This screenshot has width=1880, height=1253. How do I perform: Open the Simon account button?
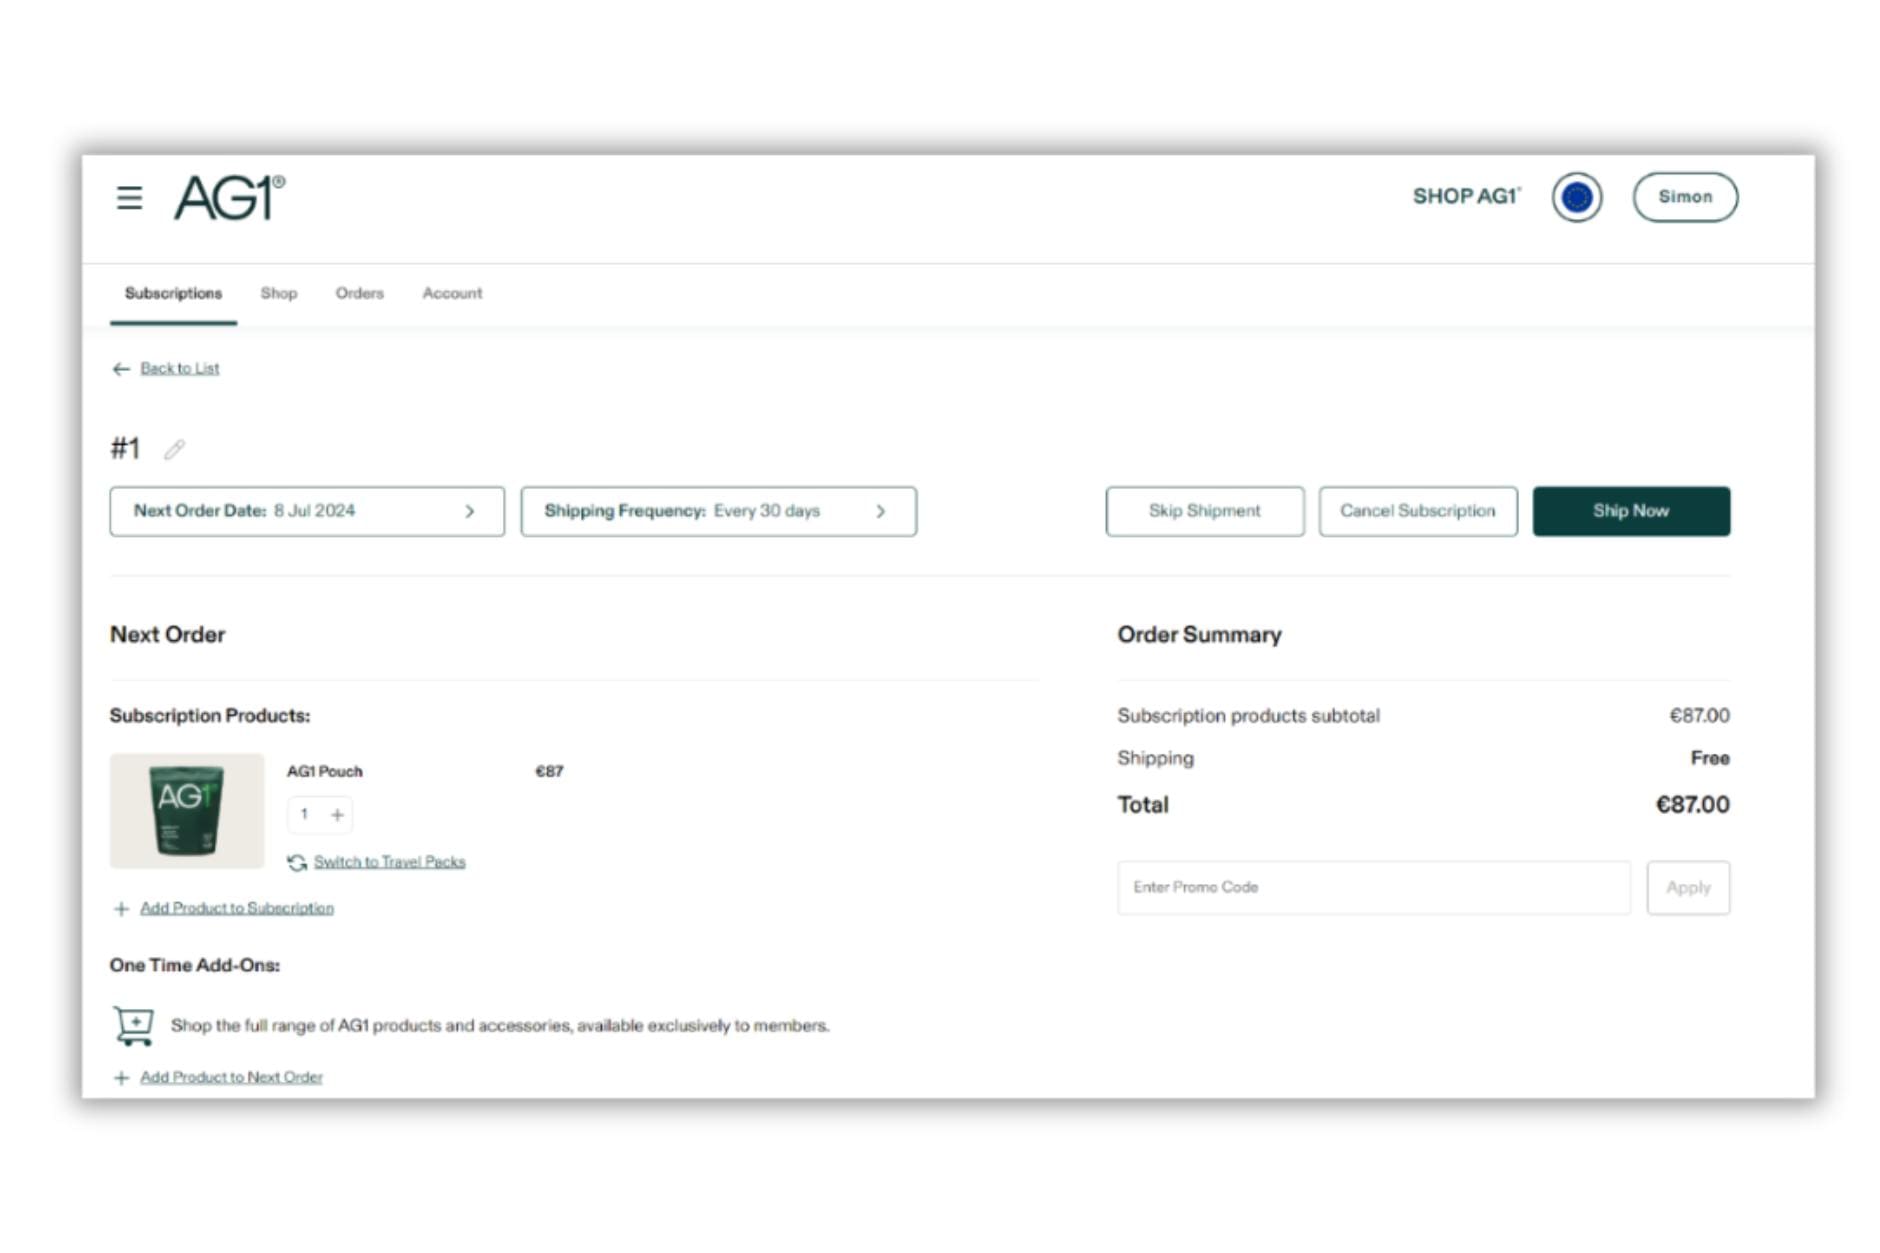1685,197
